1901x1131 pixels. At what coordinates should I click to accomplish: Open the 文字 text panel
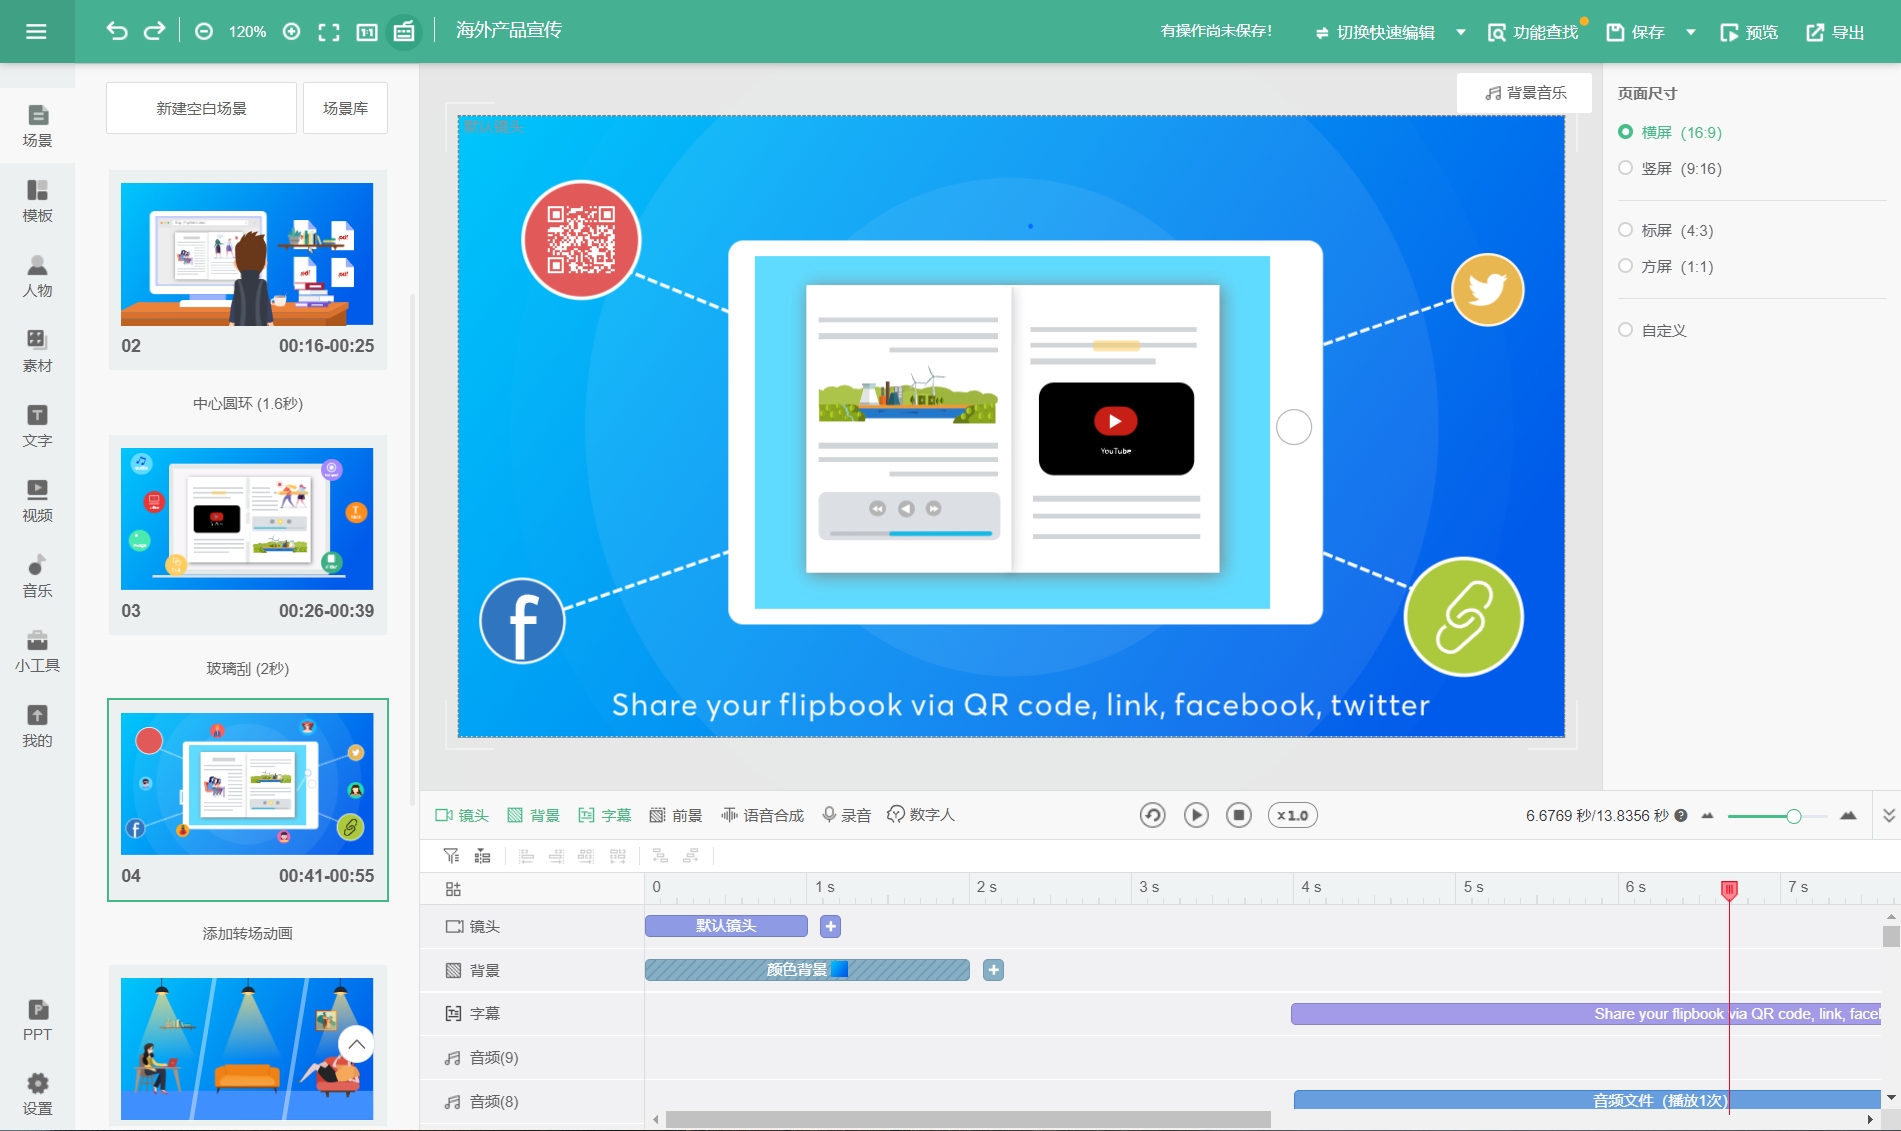point(37,427)
